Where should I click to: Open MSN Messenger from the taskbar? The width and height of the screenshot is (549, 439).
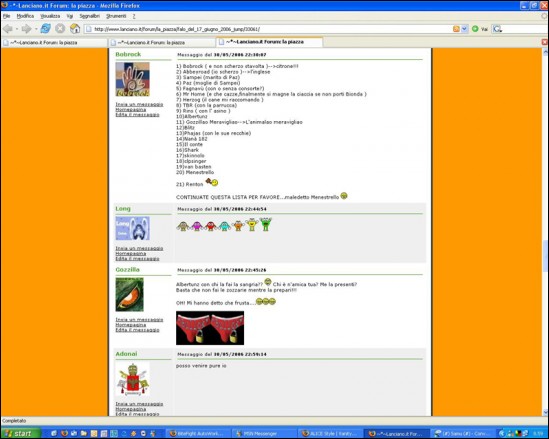coord(263,433)
